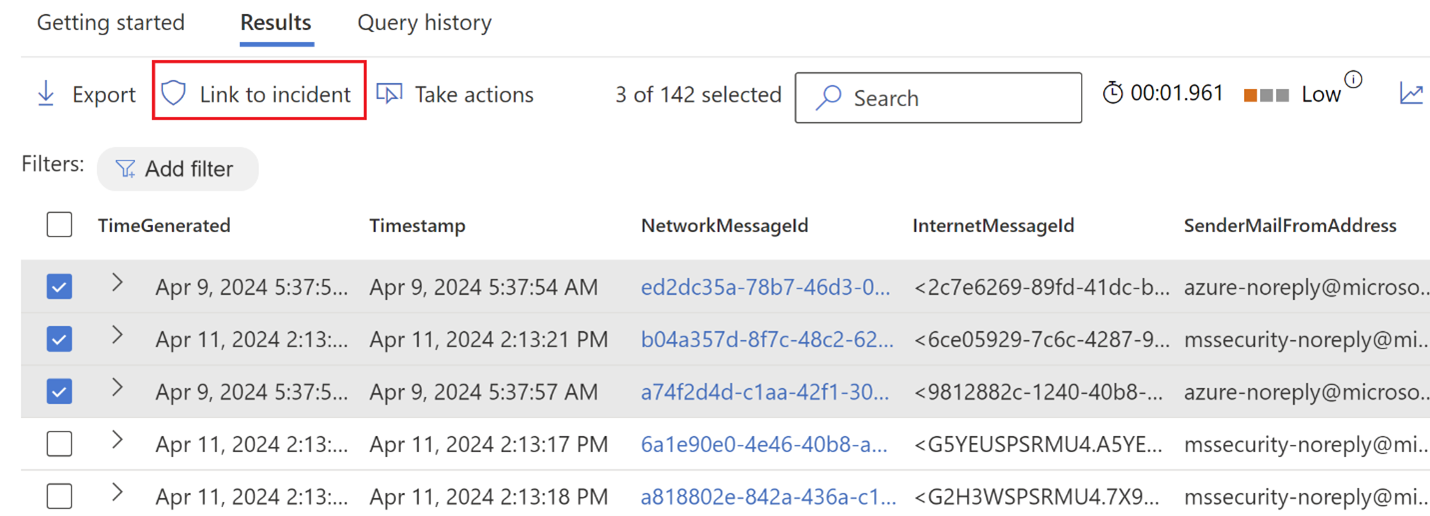Click the Take actions screen icon

coord(389,94)
